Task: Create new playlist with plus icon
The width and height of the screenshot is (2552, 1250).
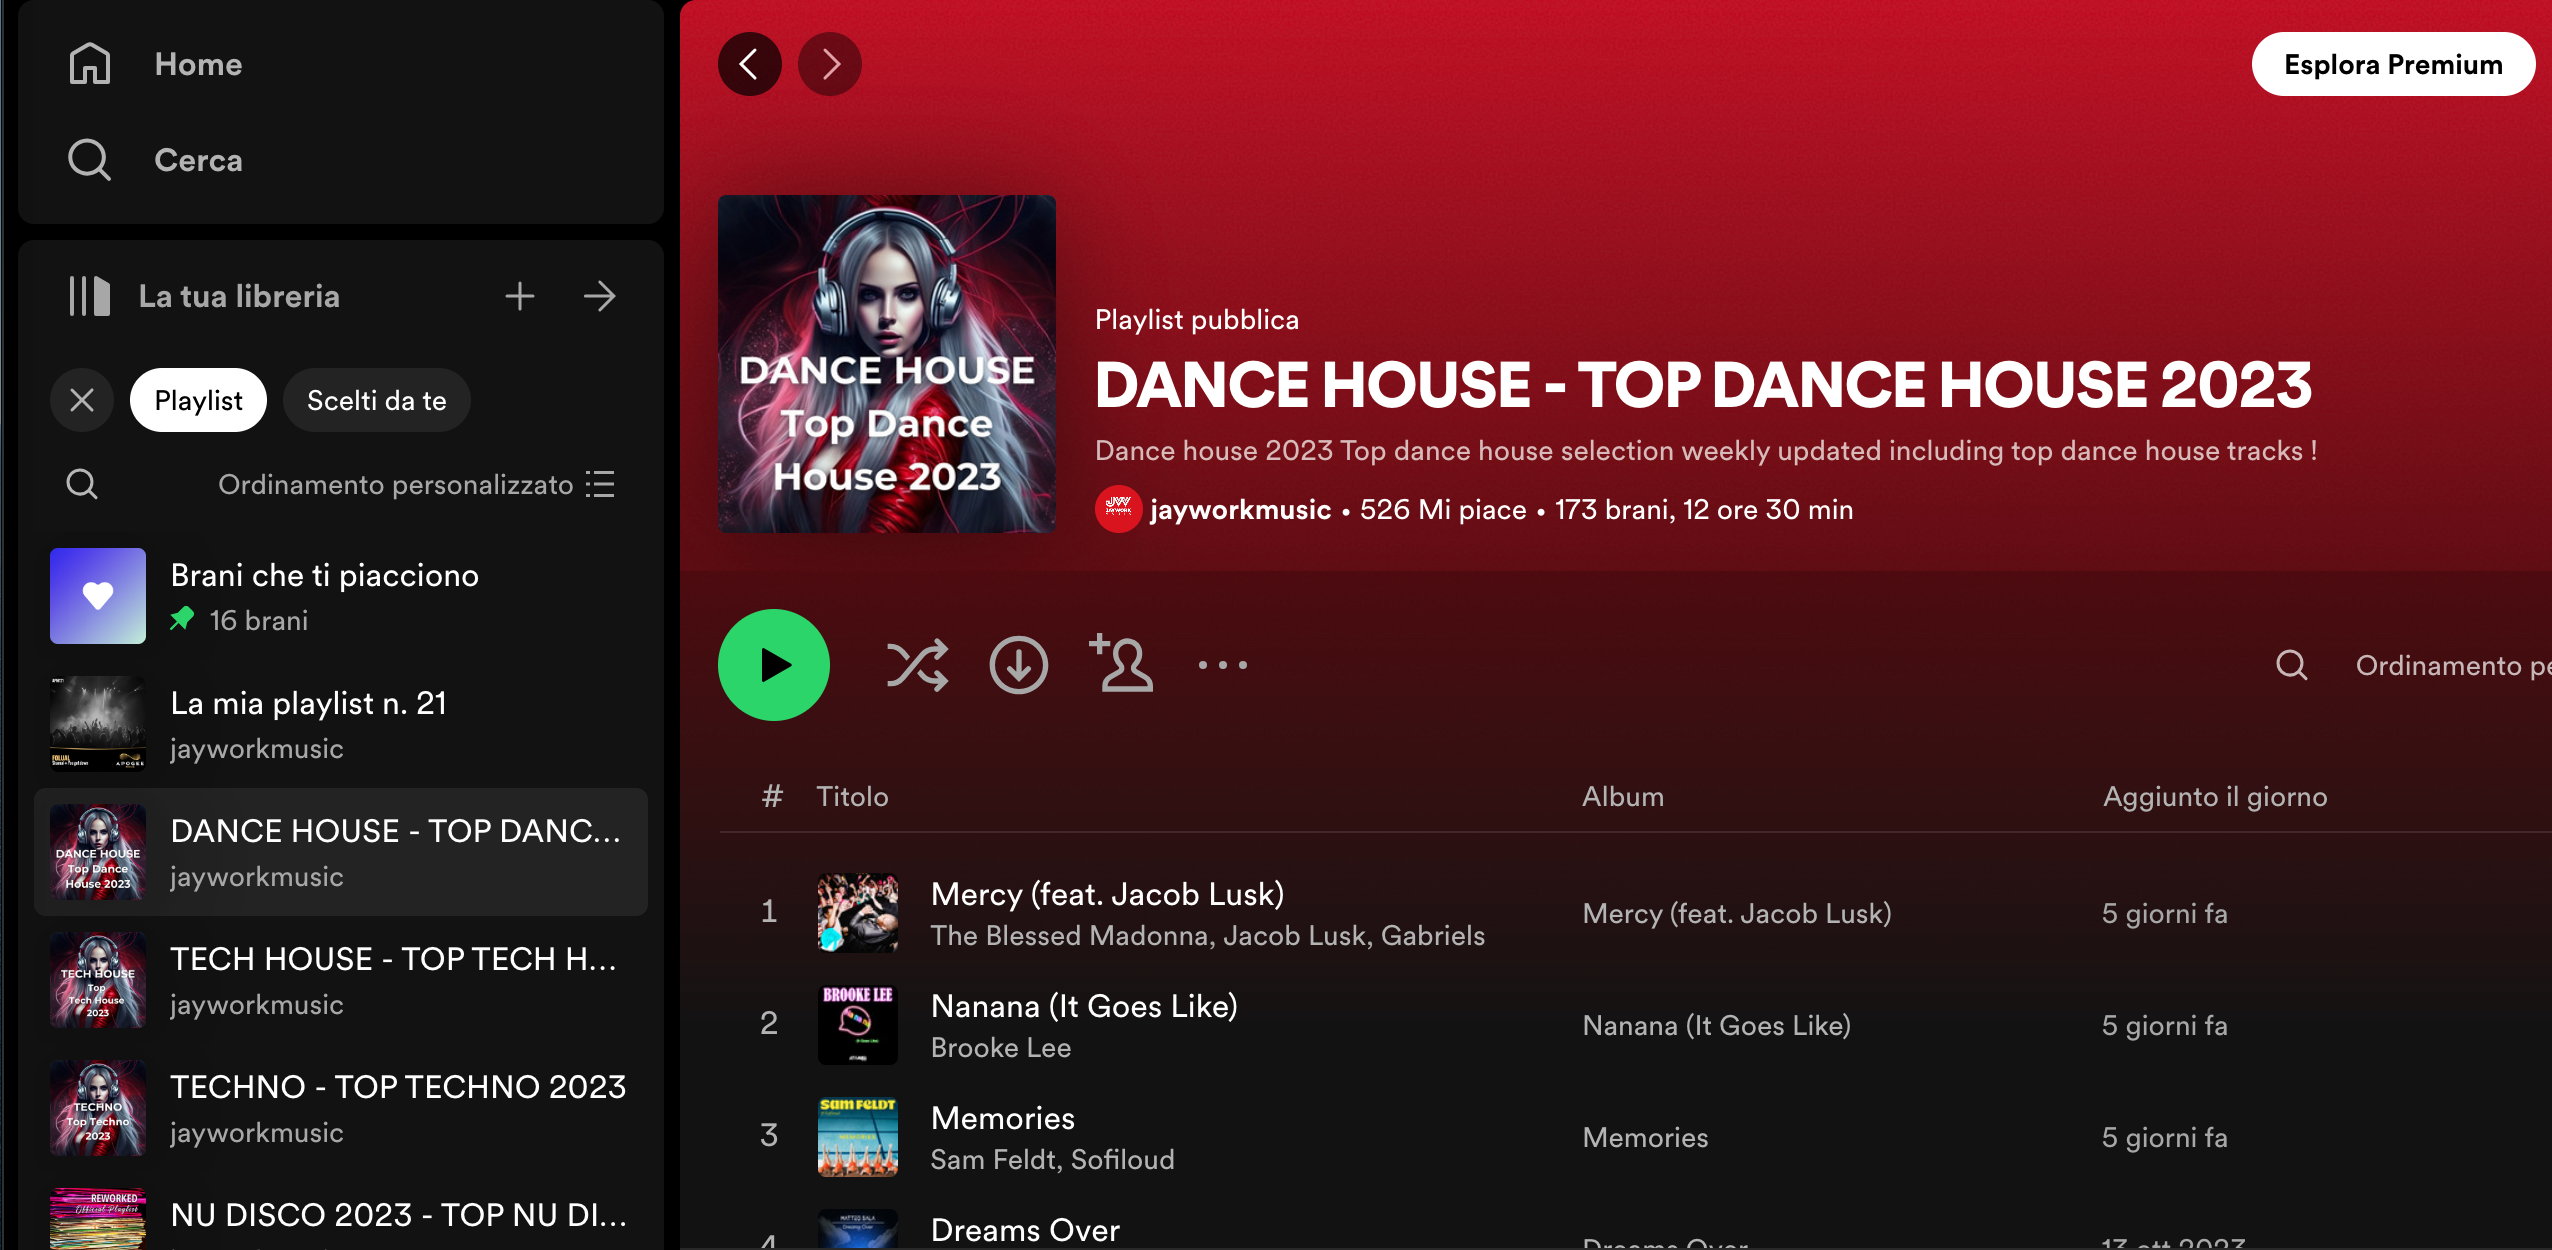Action: pos(519,296)
